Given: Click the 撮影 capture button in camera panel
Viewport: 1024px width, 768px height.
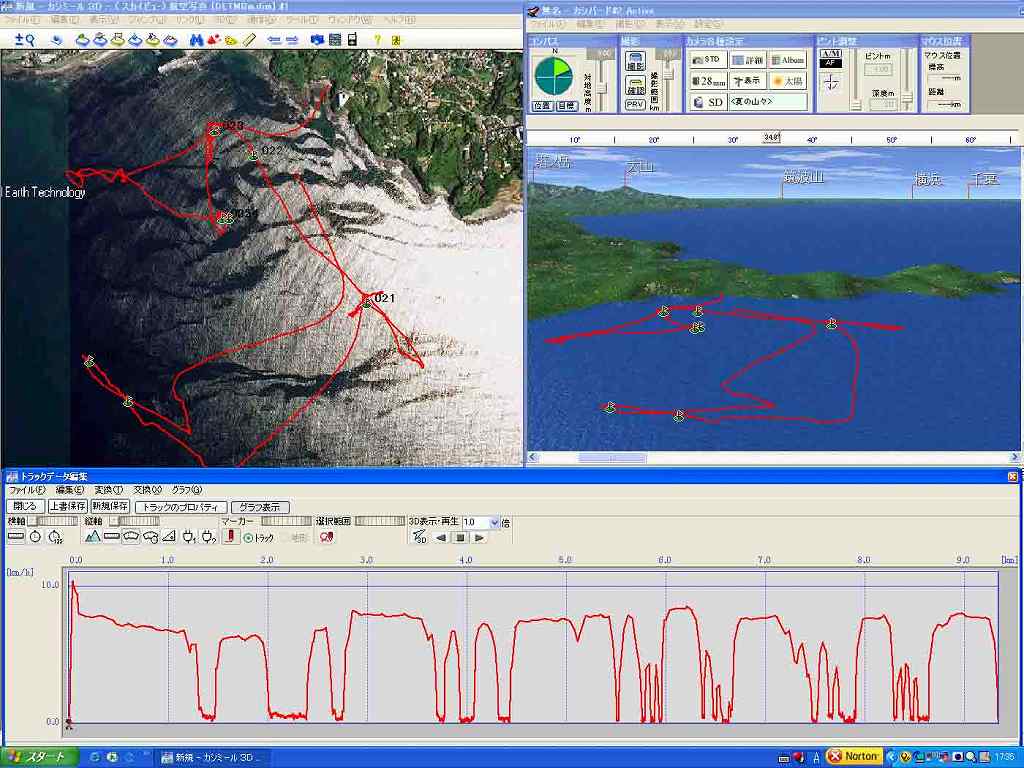Looking at the screenshot, I should tap(635, 62).
